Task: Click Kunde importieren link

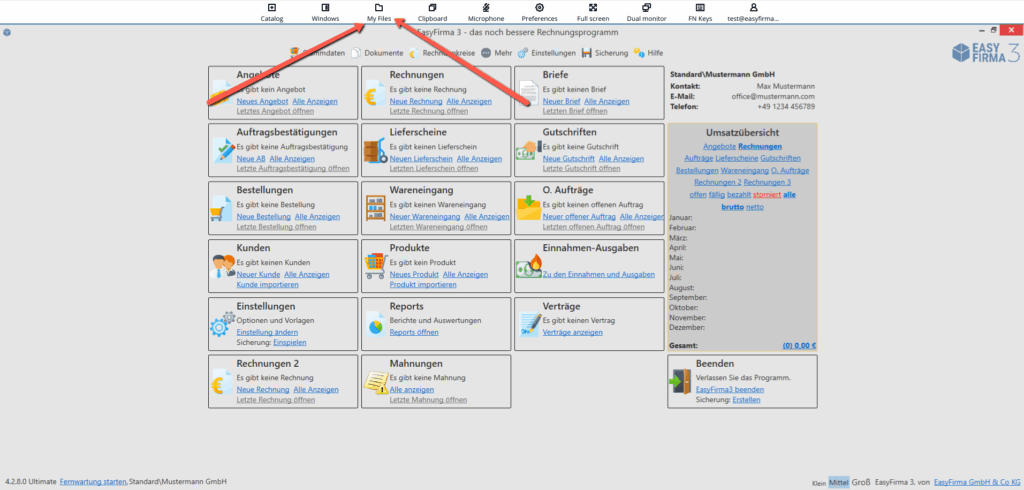Action: pos(267,285)
